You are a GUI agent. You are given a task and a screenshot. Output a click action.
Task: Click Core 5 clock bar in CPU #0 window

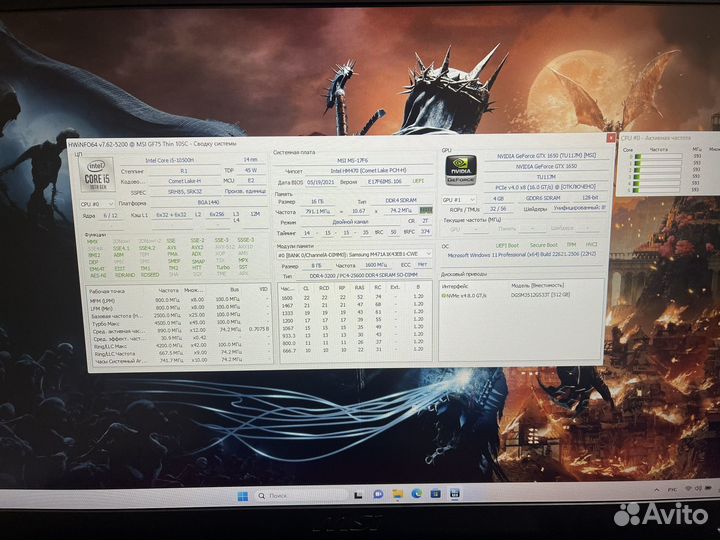point(656,190)
